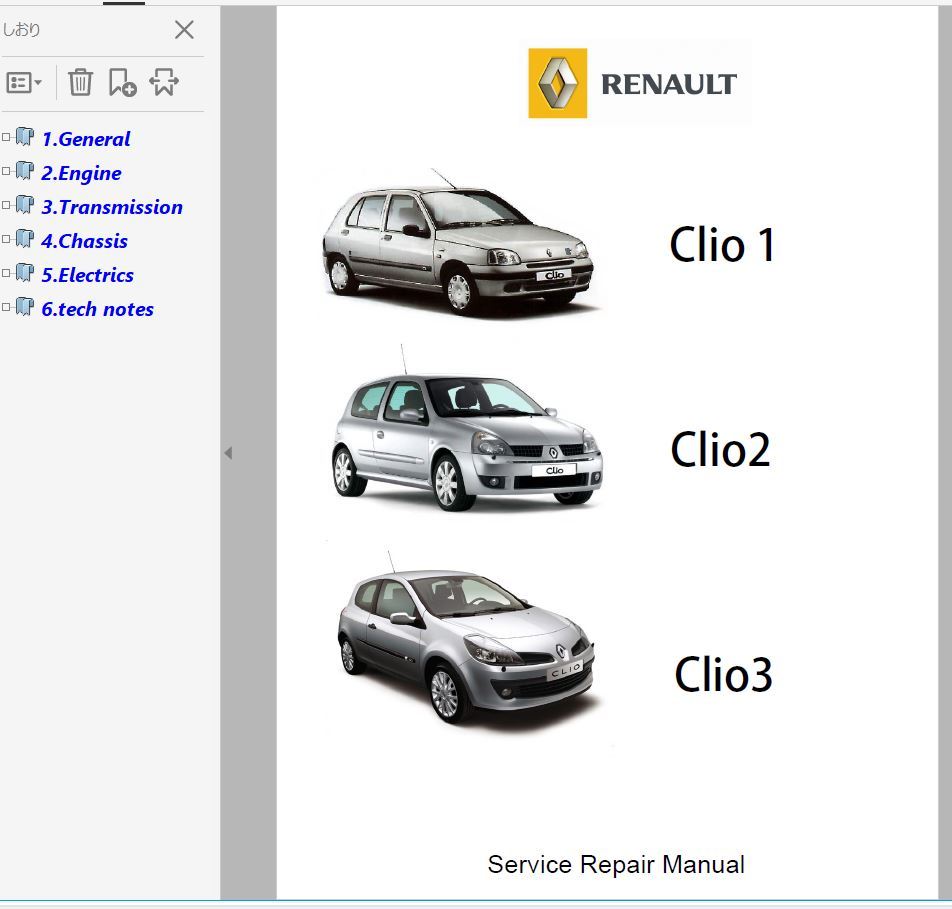Expand the 2.Engine bookmark node
The image size is (952, 909).
pos(6,172)
